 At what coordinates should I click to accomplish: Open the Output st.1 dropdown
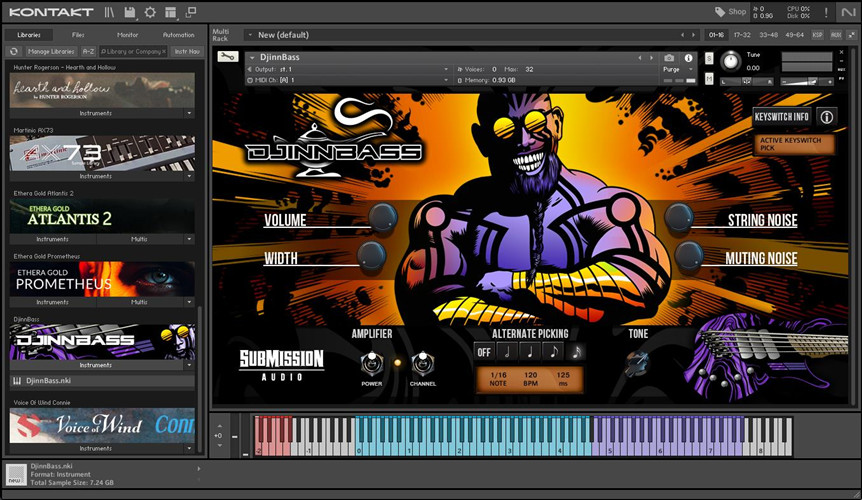tap(446, 69)
